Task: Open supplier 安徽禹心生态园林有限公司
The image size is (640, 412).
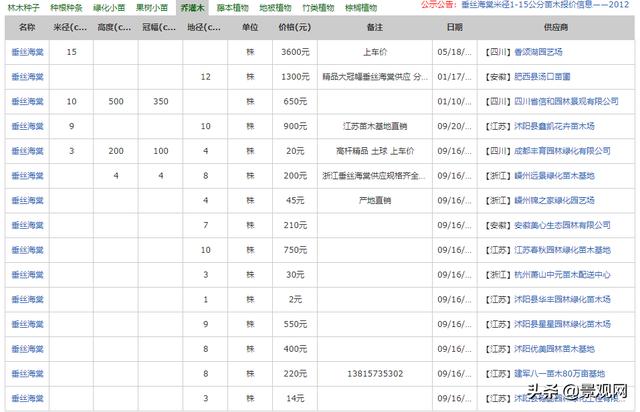Action: point(562,225)
